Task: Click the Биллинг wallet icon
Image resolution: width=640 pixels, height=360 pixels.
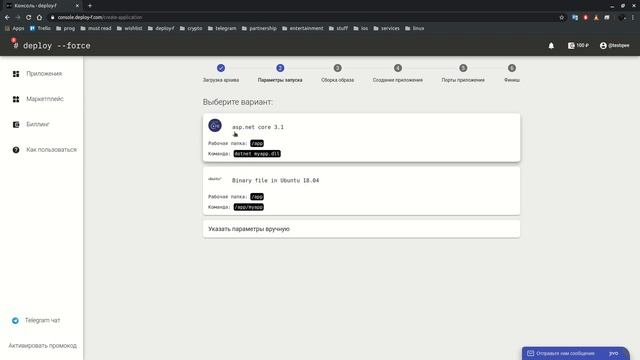Action: (16, 124)
